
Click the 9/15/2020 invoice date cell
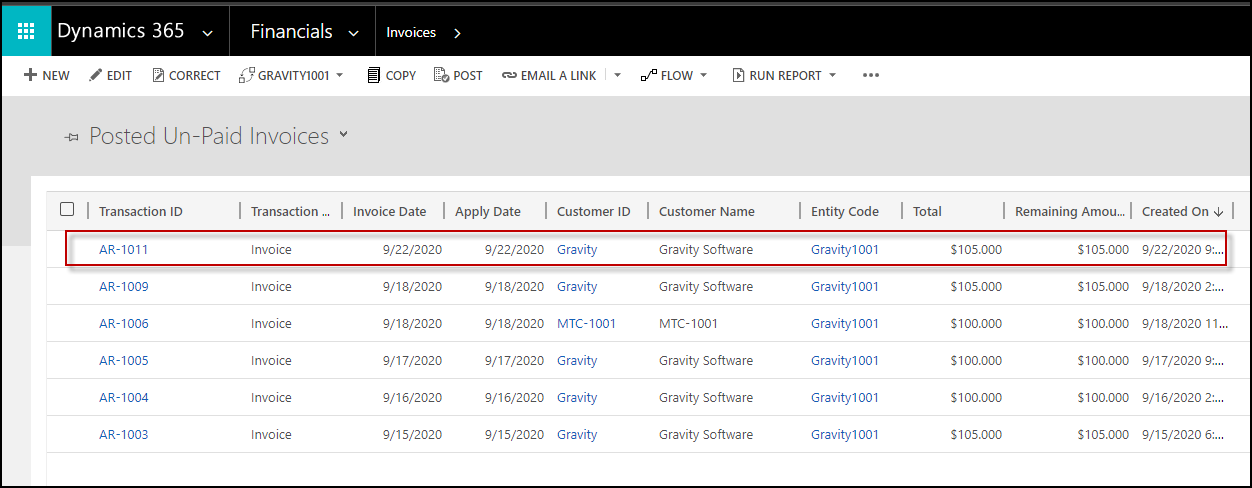(x=412, y=434)
